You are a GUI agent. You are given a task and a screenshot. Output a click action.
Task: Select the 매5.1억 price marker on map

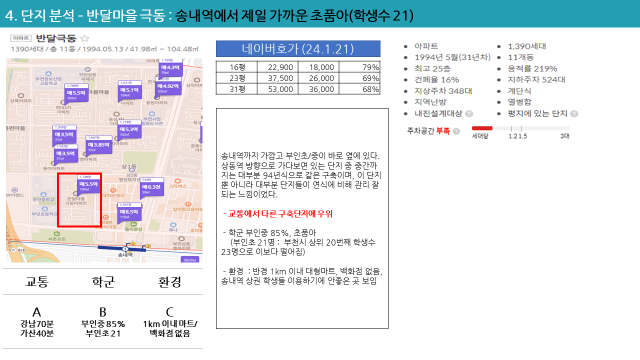pos(130,91)
